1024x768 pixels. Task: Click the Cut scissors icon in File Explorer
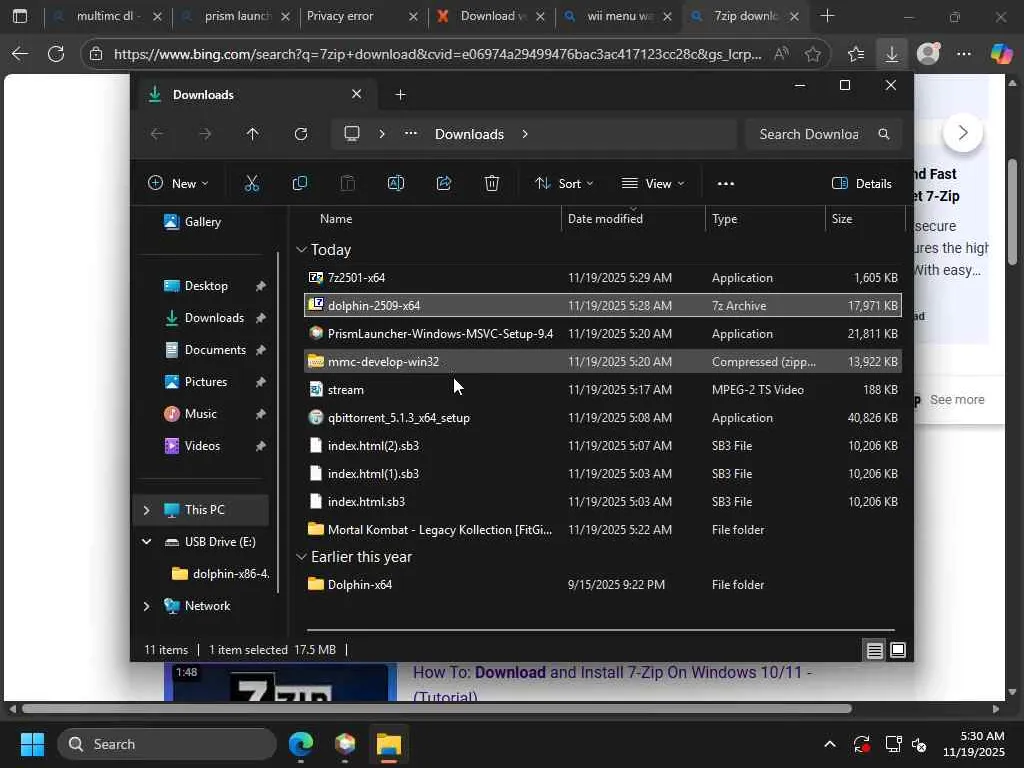click(251, 184)
